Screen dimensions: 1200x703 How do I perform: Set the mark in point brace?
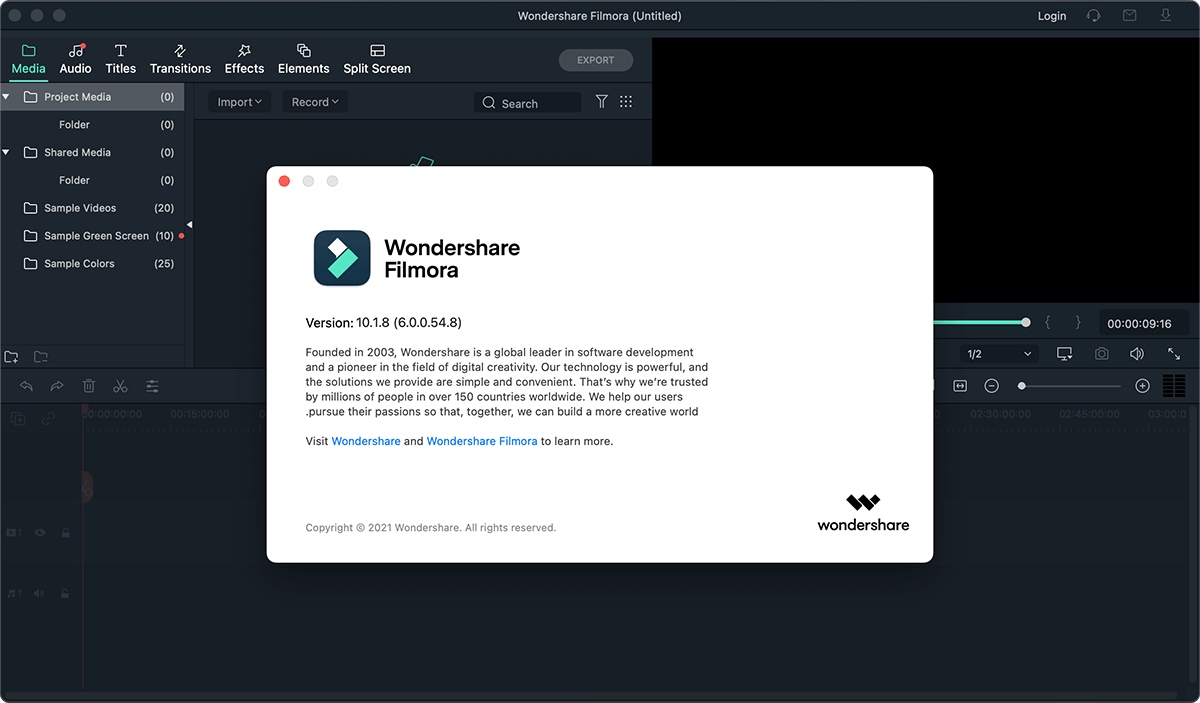tap(1048, 322)
